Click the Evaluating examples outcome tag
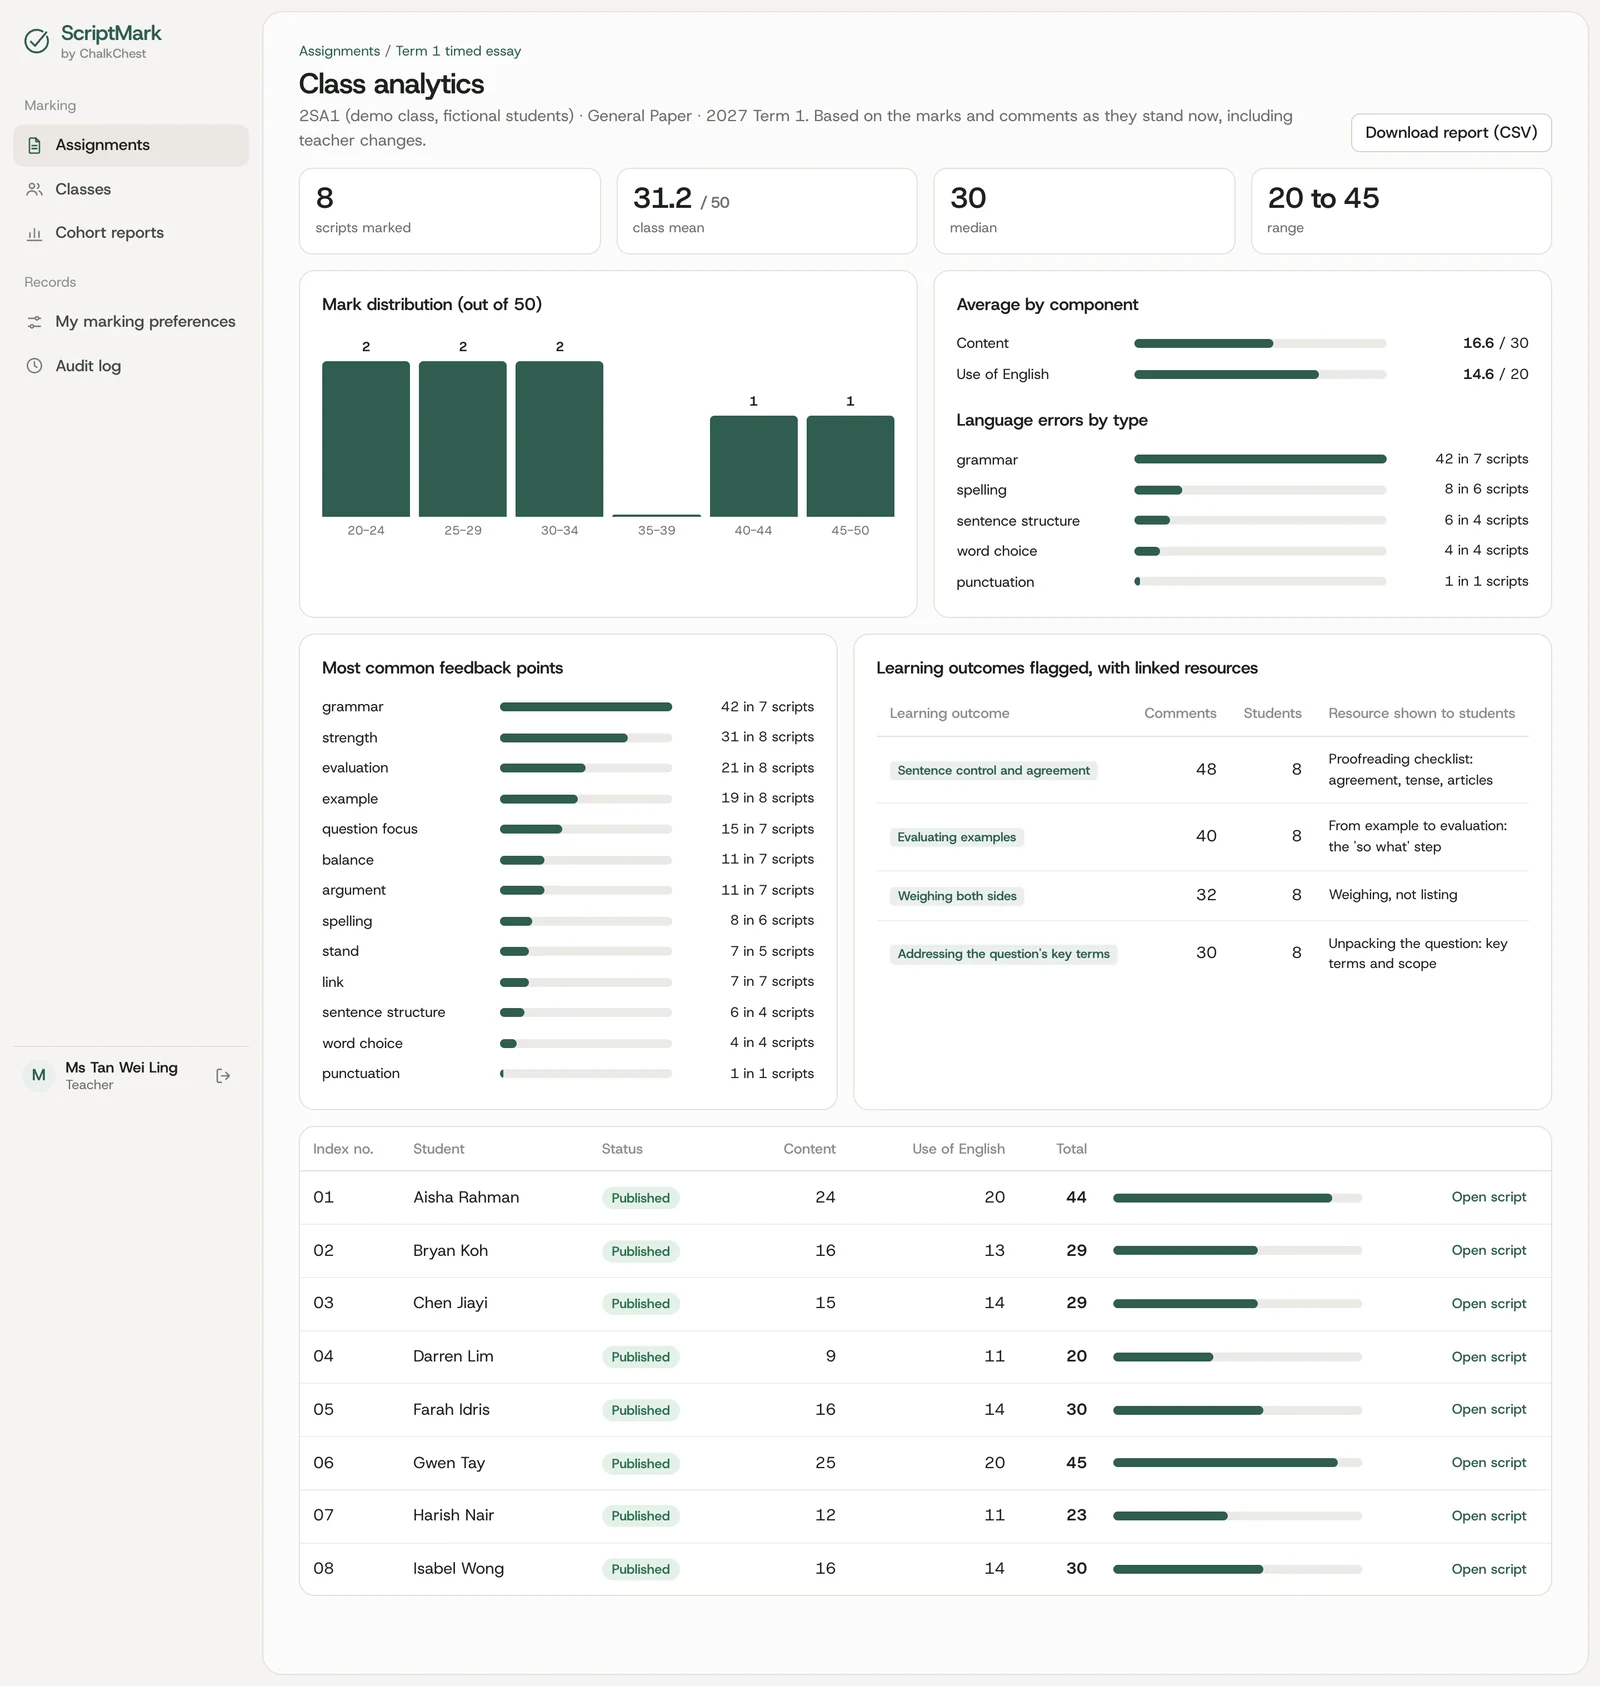The image size is (1600, 1686). pos(956,838)
